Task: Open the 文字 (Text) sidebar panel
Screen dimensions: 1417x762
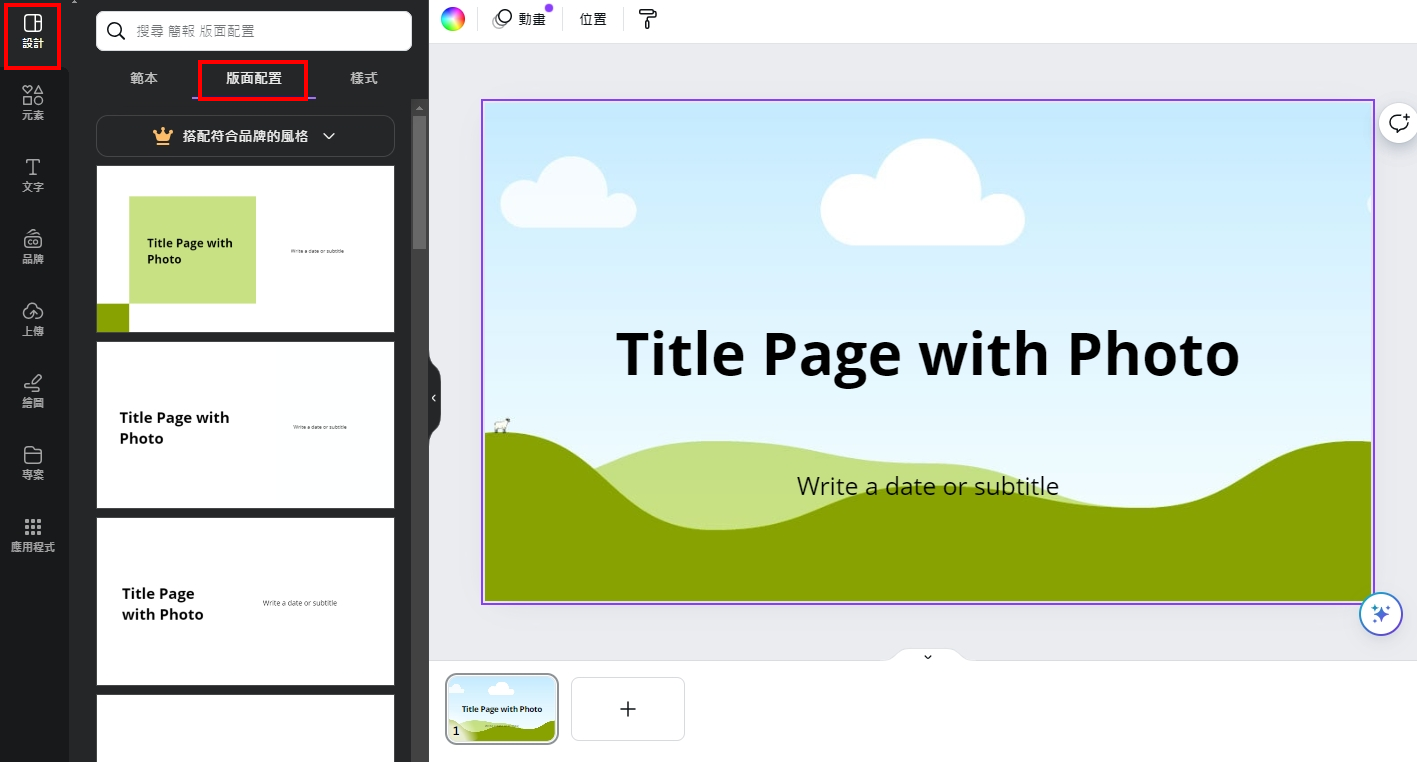Action: [33, 175]
